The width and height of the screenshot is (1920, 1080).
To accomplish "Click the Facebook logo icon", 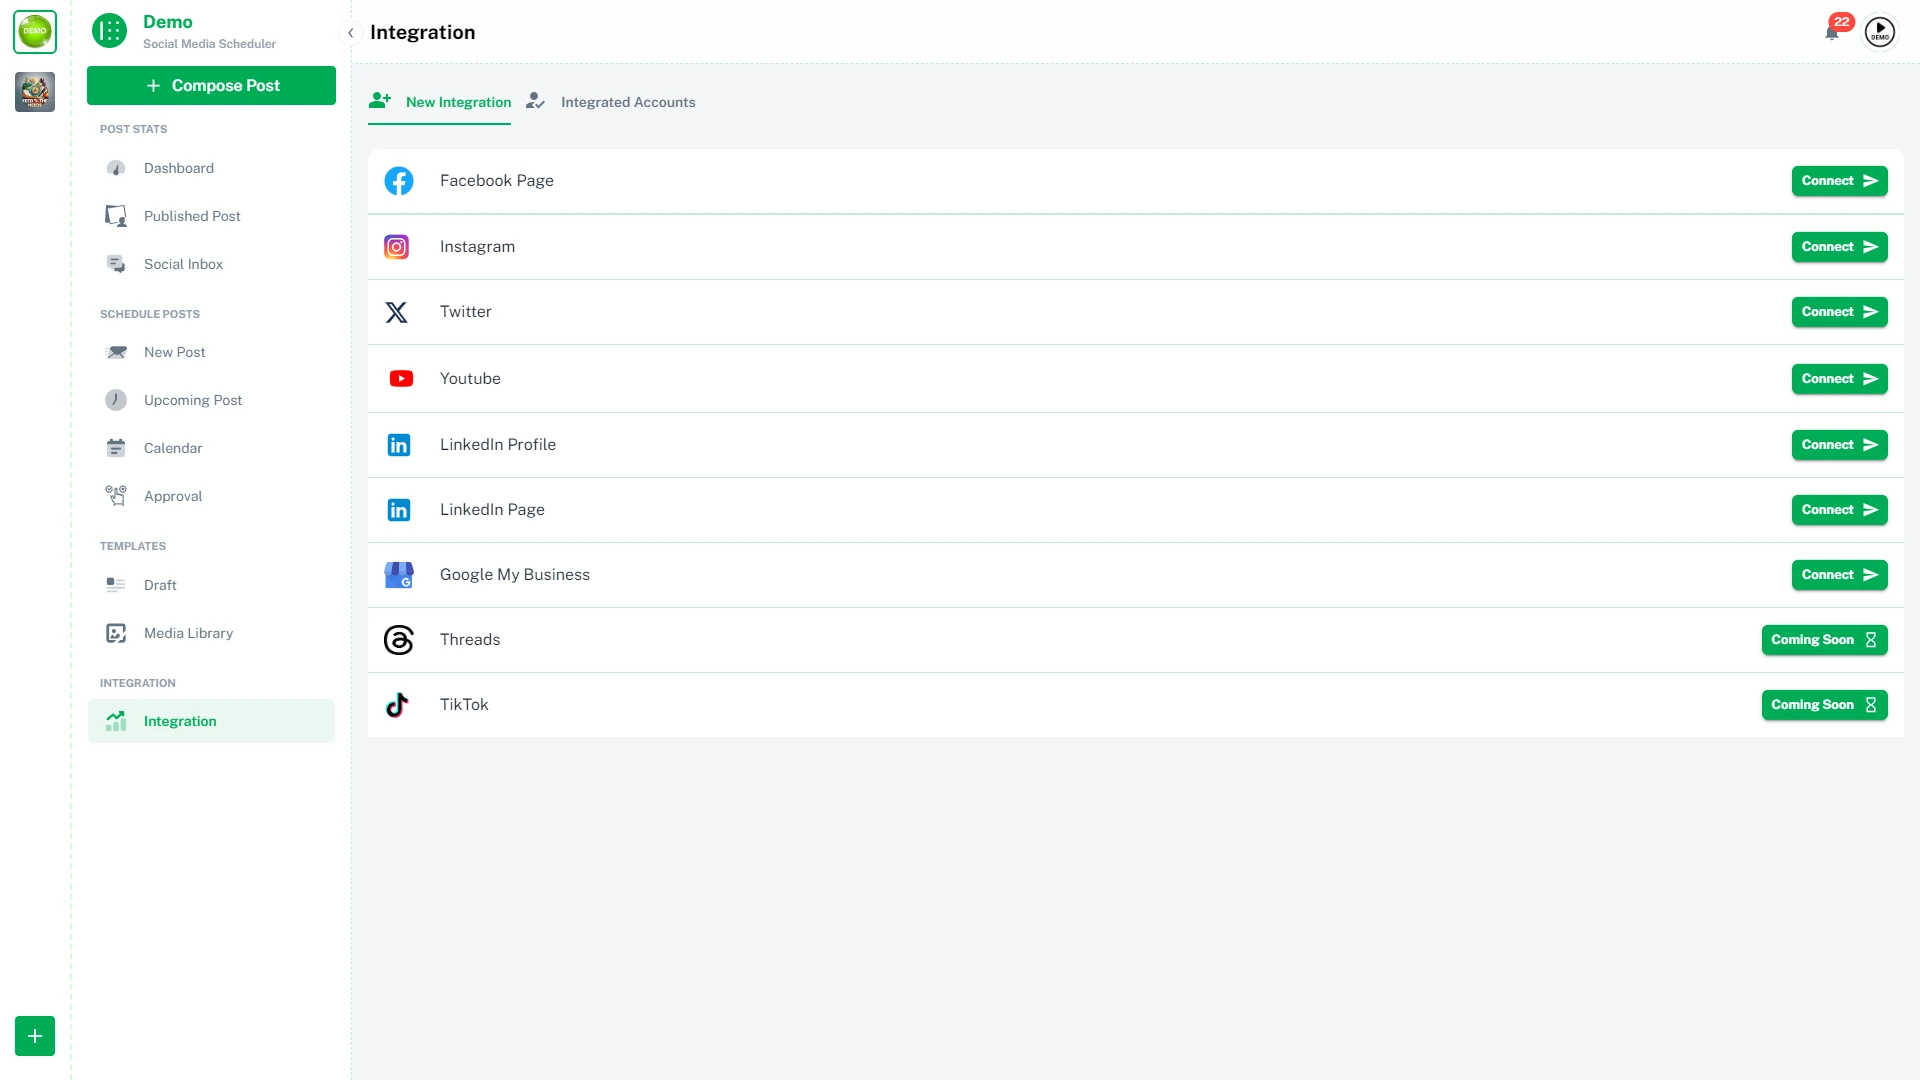I will [x=399, y=181].
